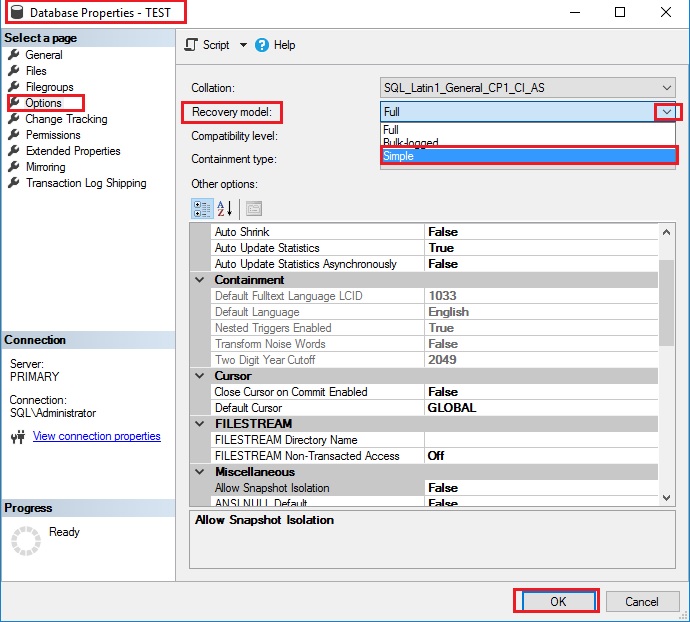Click View connection properties link

point(96,436)
